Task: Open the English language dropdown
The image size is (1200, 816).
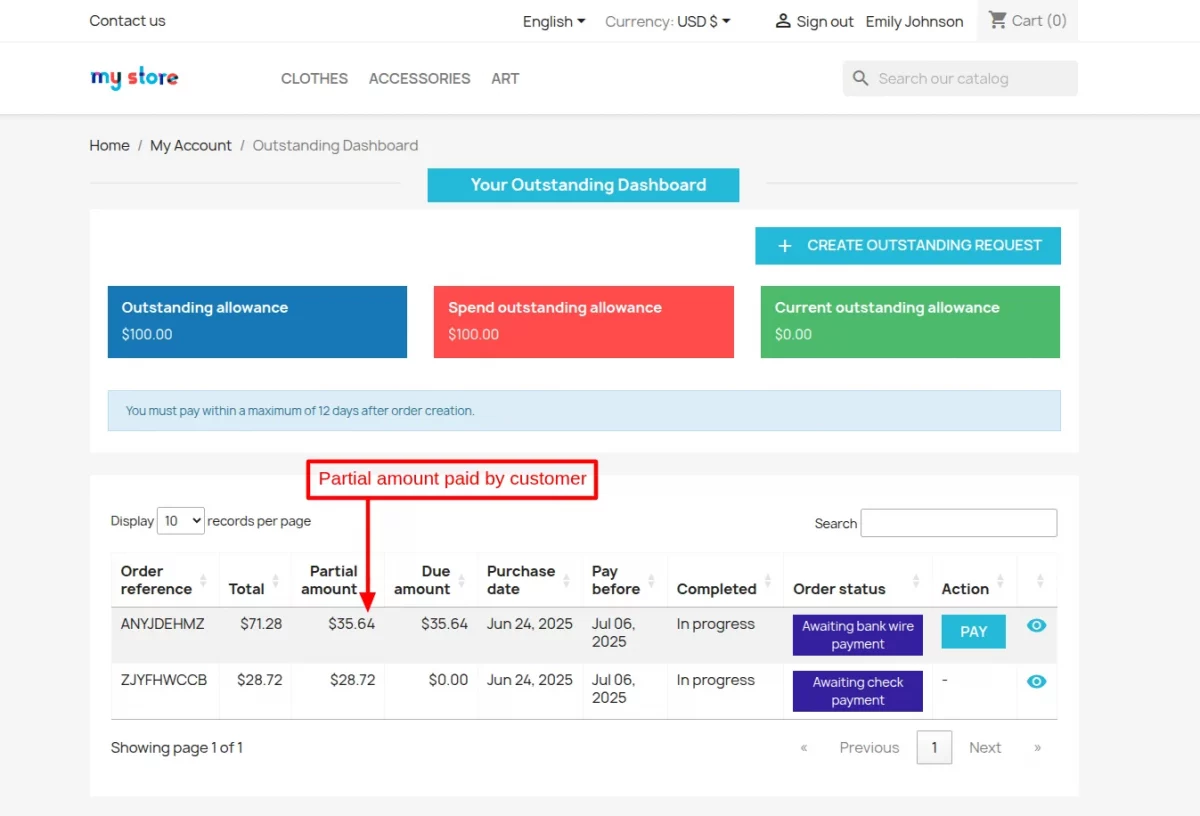Action: pos(554,21)
